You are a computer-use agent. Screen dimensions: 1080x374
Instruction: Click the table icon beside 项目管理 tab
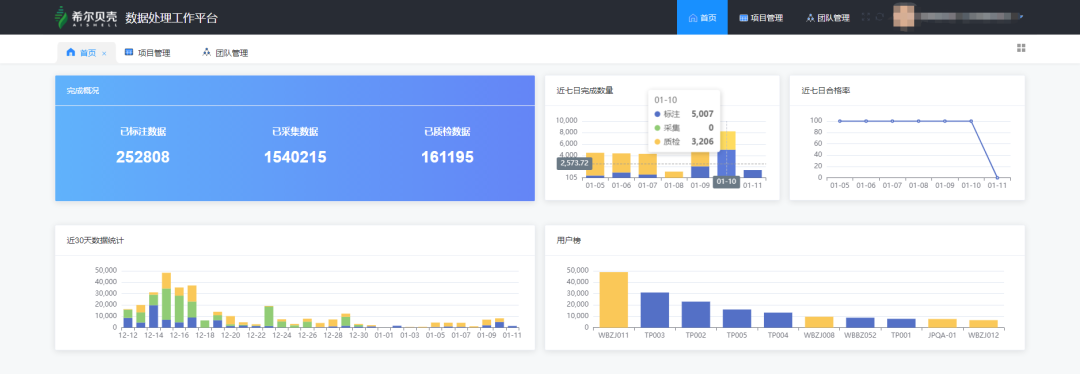[x=129, y=52]
